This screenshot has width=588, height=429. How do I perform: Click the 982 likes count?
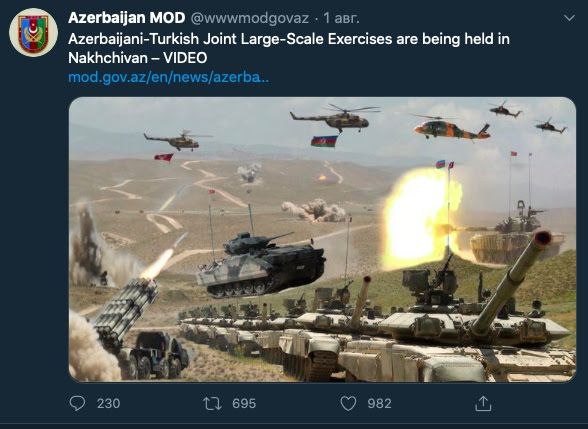pos(379,404)
